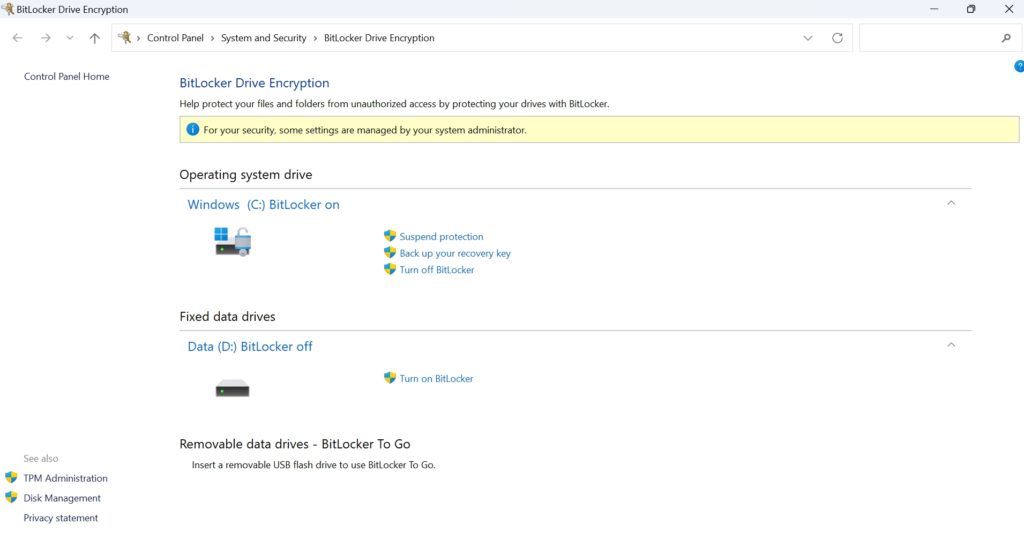Click the Back navigation arrow
The width and height of the screenshot is (1024, 540).
[x=17, y=38]
